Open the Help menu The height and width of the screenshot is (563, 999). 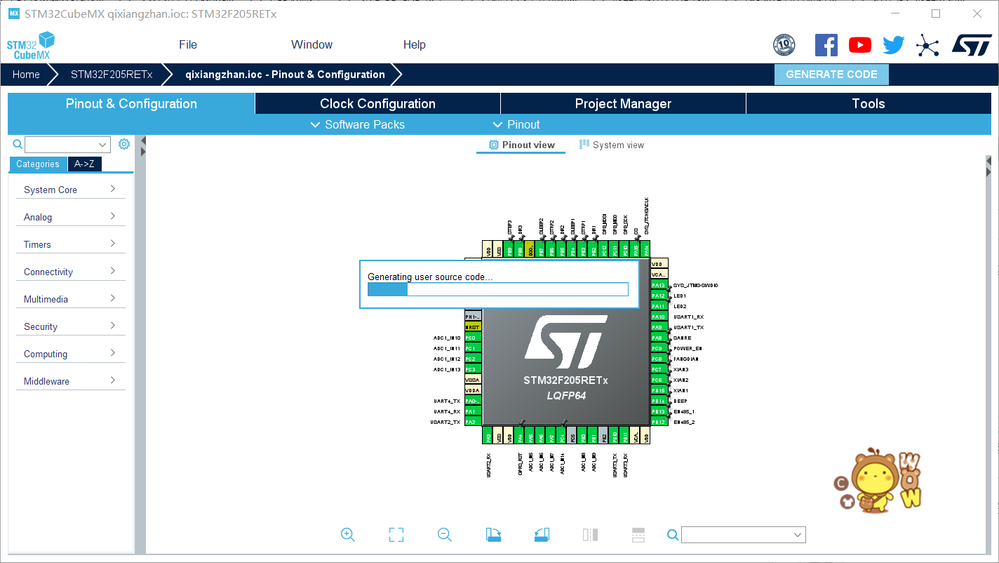tap(414, 45)
